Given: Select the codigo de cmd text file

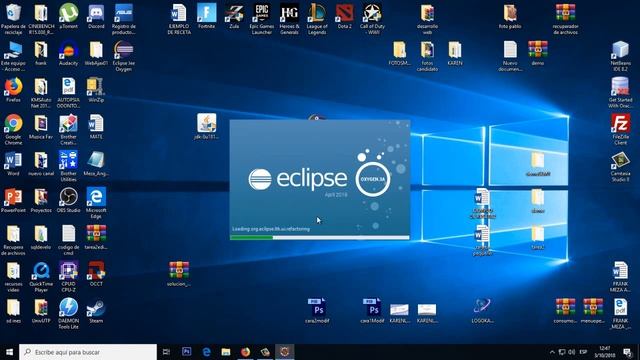Looking at the screenshot, I should (68, 240).
